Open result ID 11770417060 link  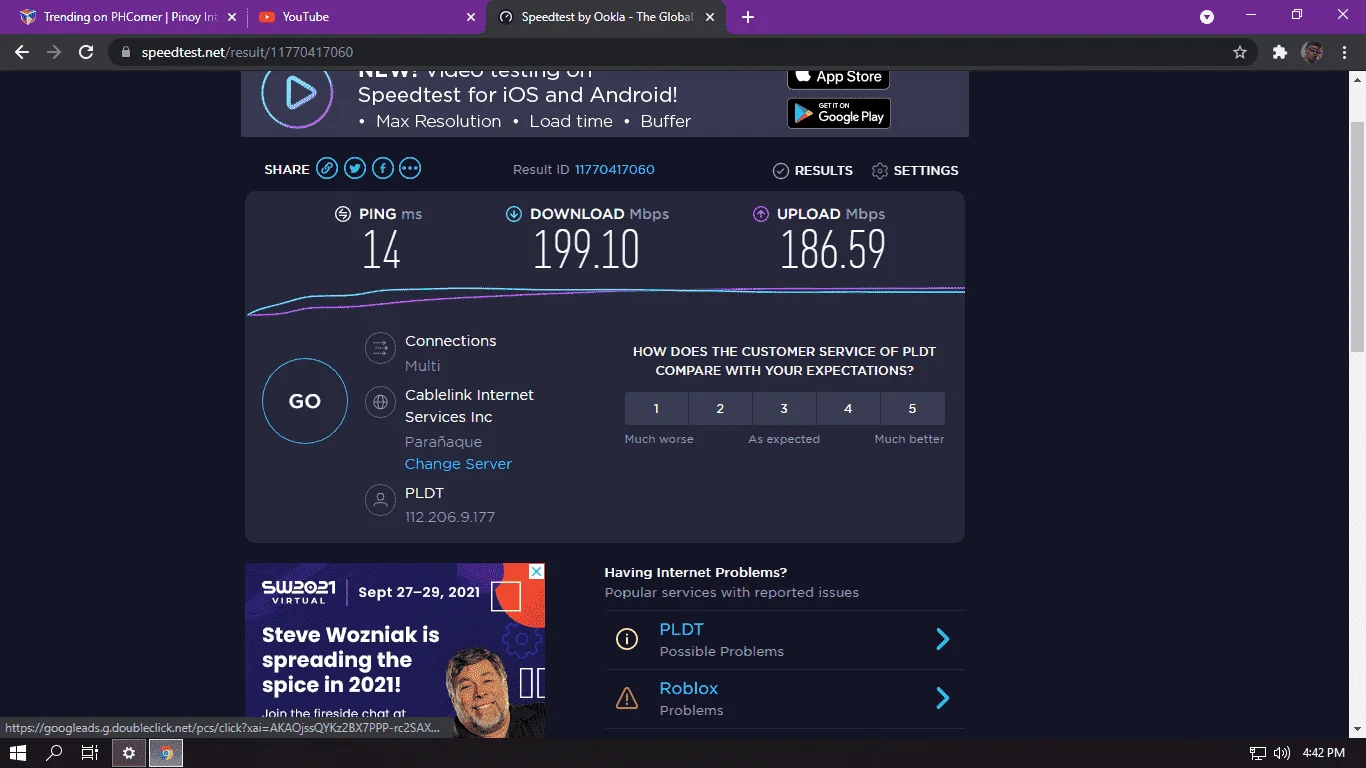614,170
